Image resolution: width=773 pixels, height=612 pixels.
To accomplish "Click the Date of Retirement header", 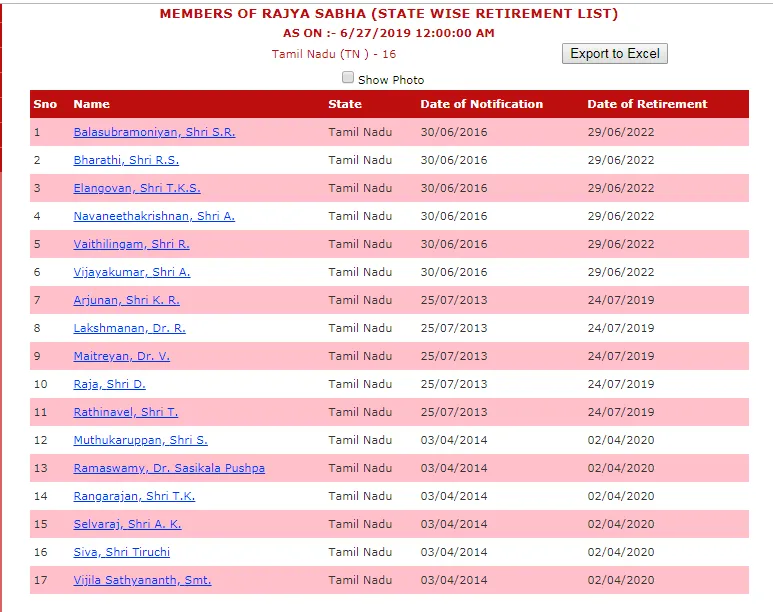I will [x=647, y=104].
